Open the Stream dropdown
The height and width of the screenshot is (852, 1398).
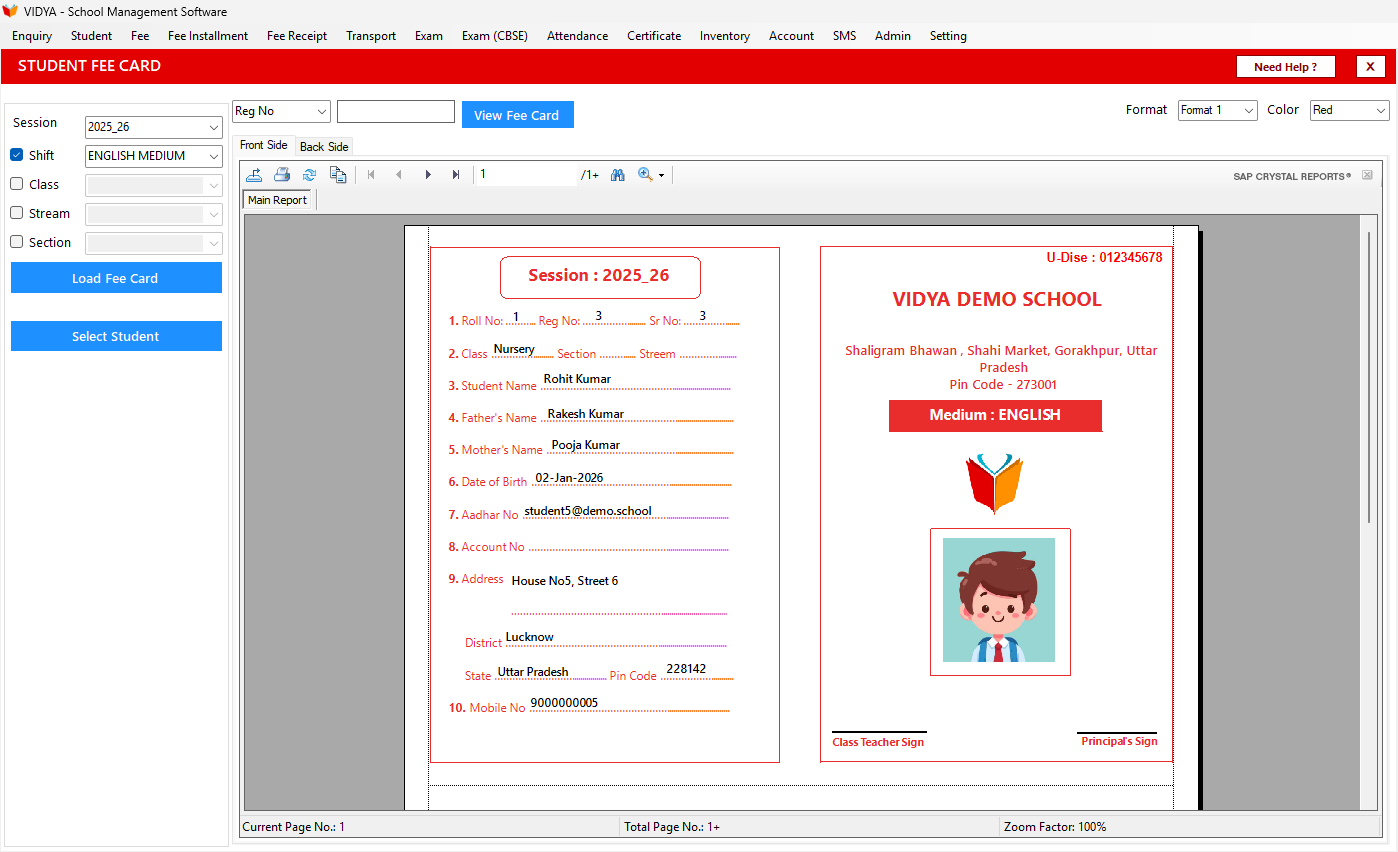pos(154,214)
